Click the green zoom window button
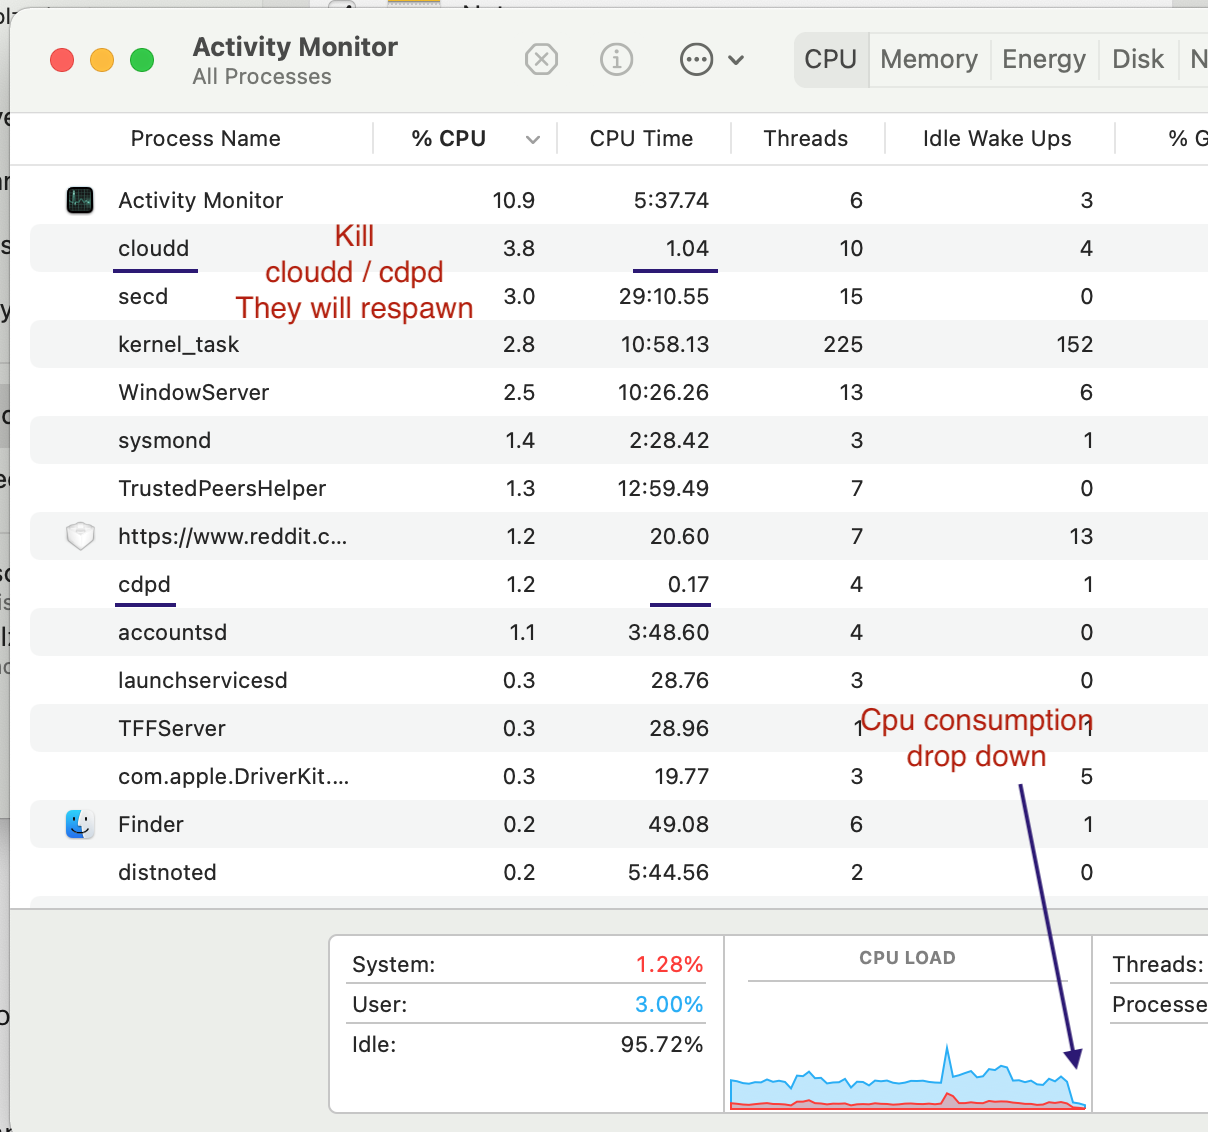Screen dimensions: 1208x1132 (142, 60)
